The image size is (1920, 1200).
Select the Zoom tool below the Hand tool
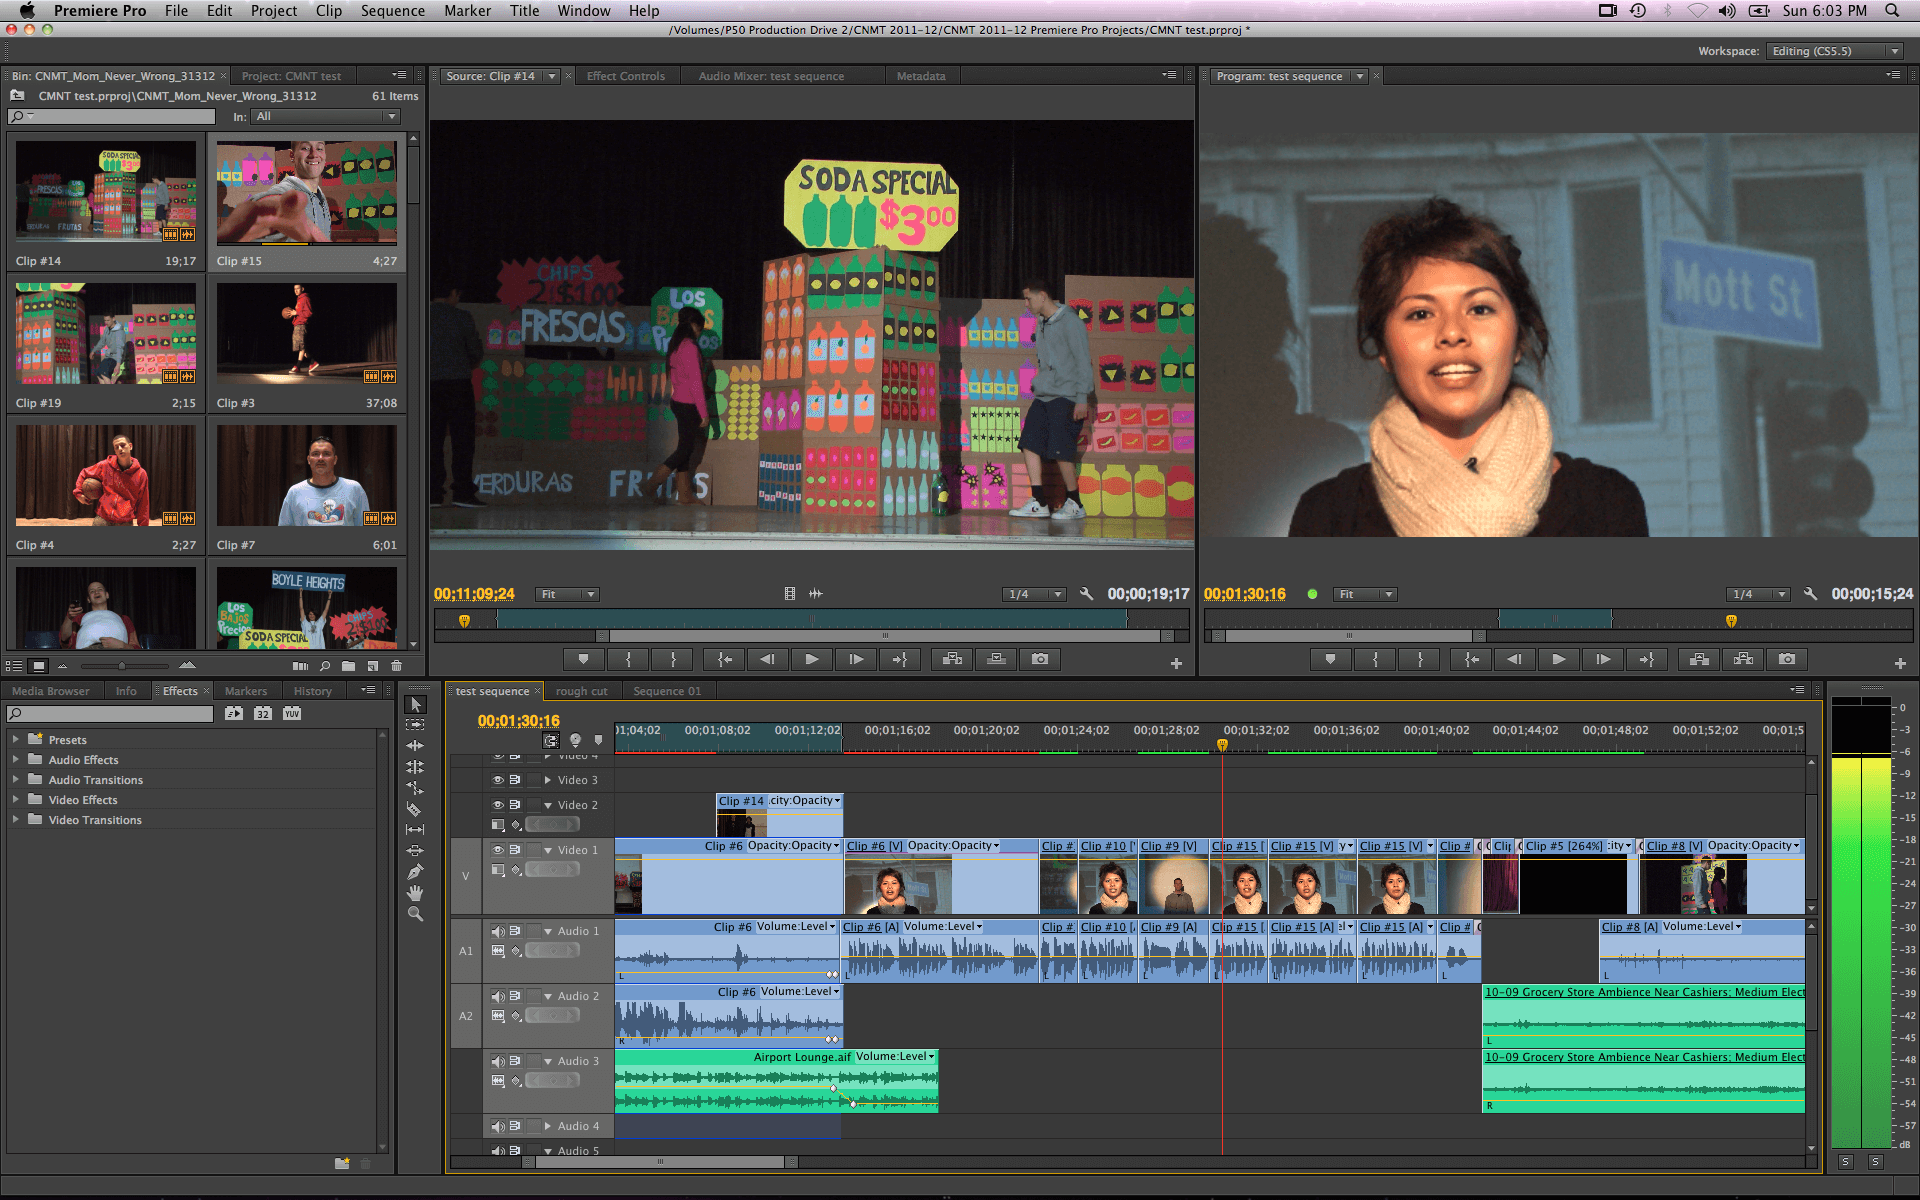click(415, 912)
